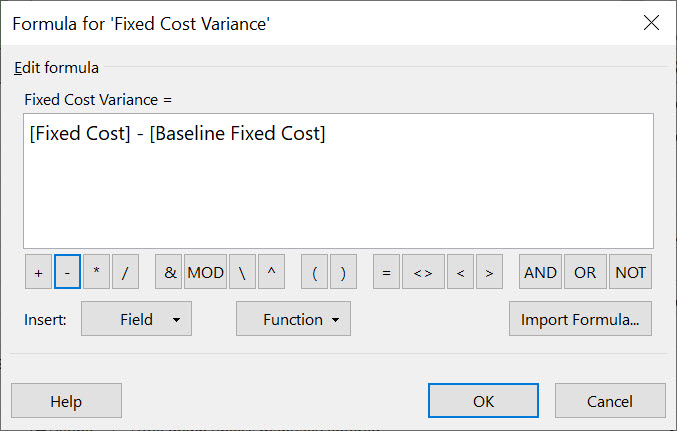Image resolution: width=677 pixels, height=431 pixels.
Task: Insert an opening parenthesis
Action: [x=314, y=272]
